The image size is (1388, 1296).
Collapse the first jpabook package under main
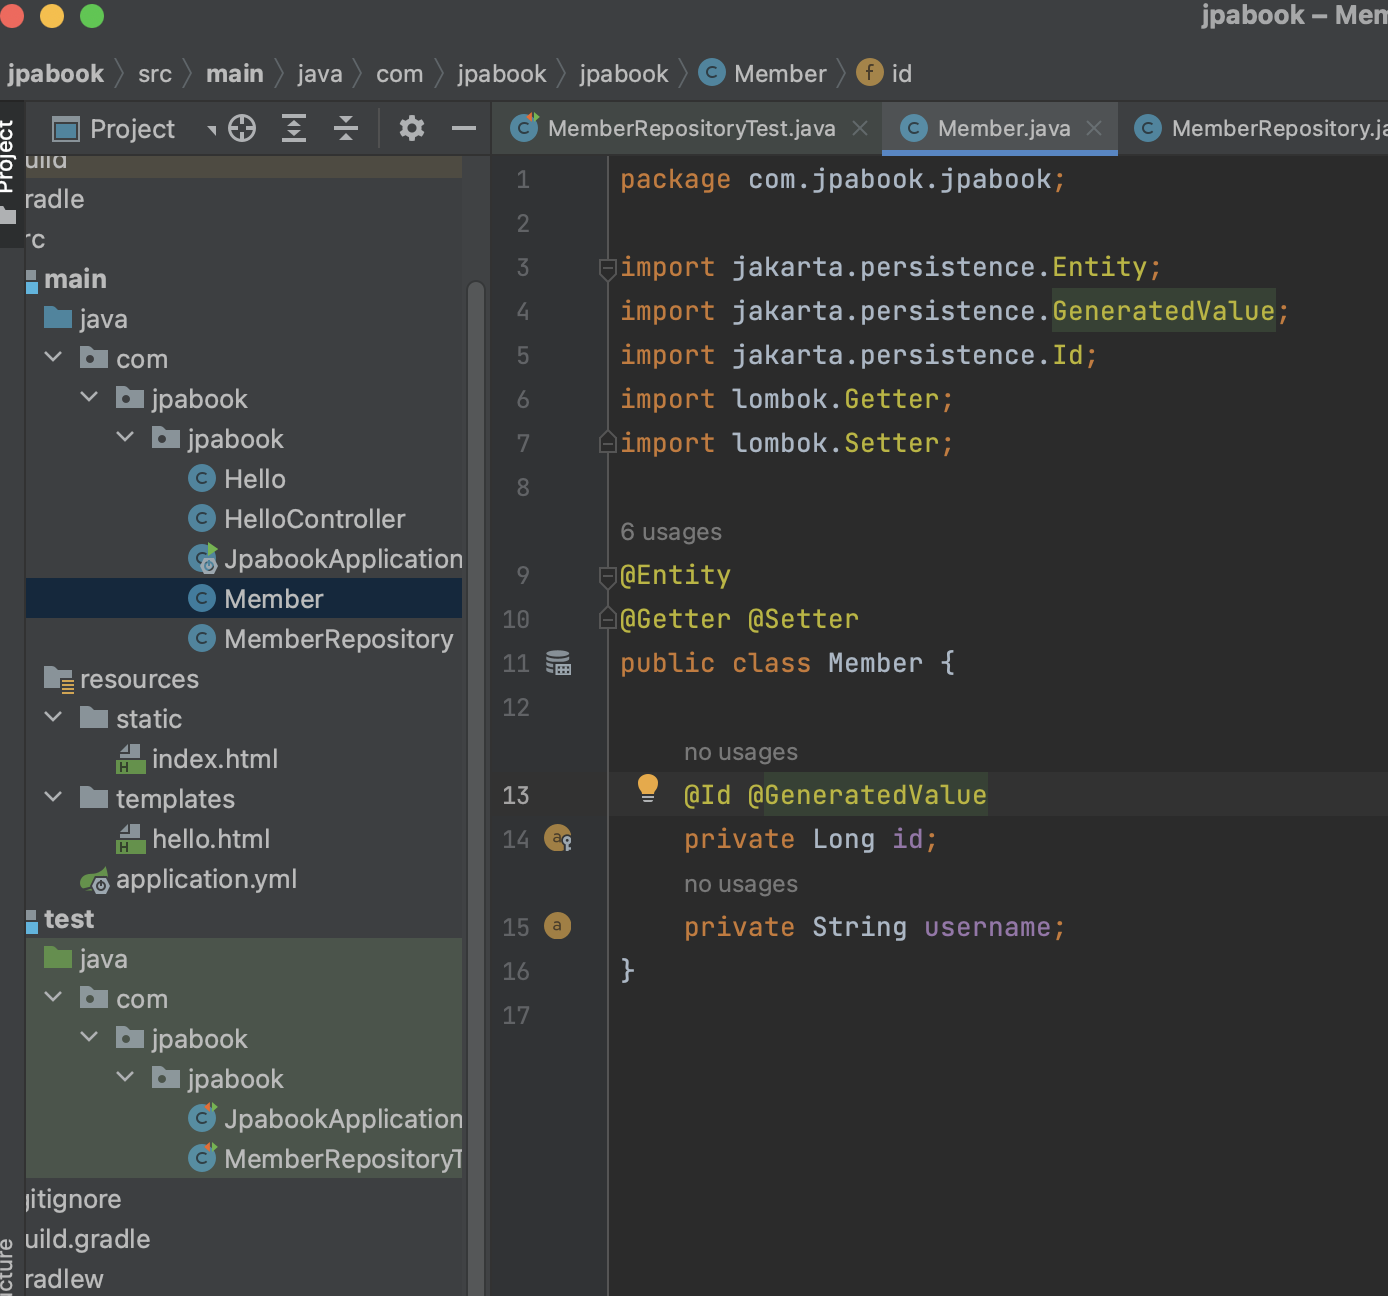90,397
